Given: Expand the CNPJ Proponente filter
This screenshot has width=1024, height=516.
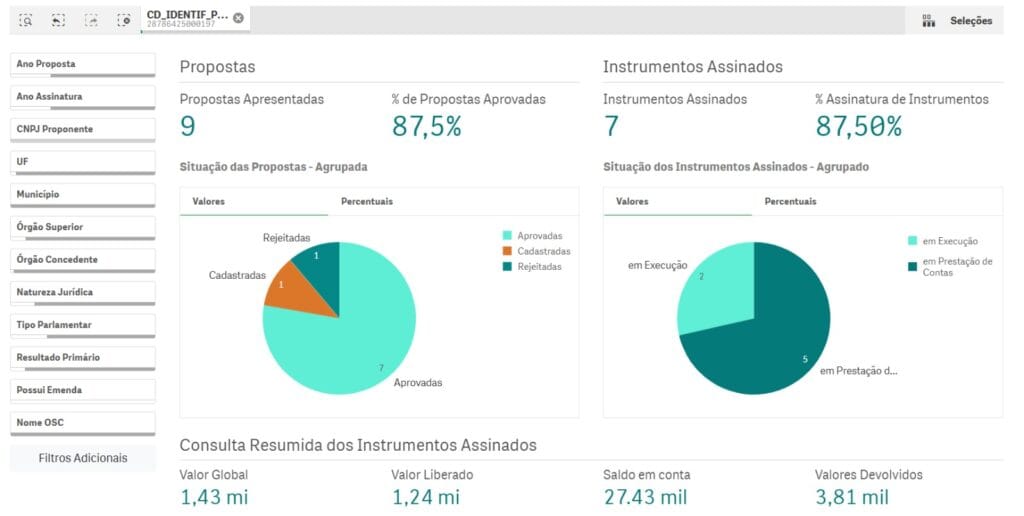Looking at the screenshot, I should point(82,130).
